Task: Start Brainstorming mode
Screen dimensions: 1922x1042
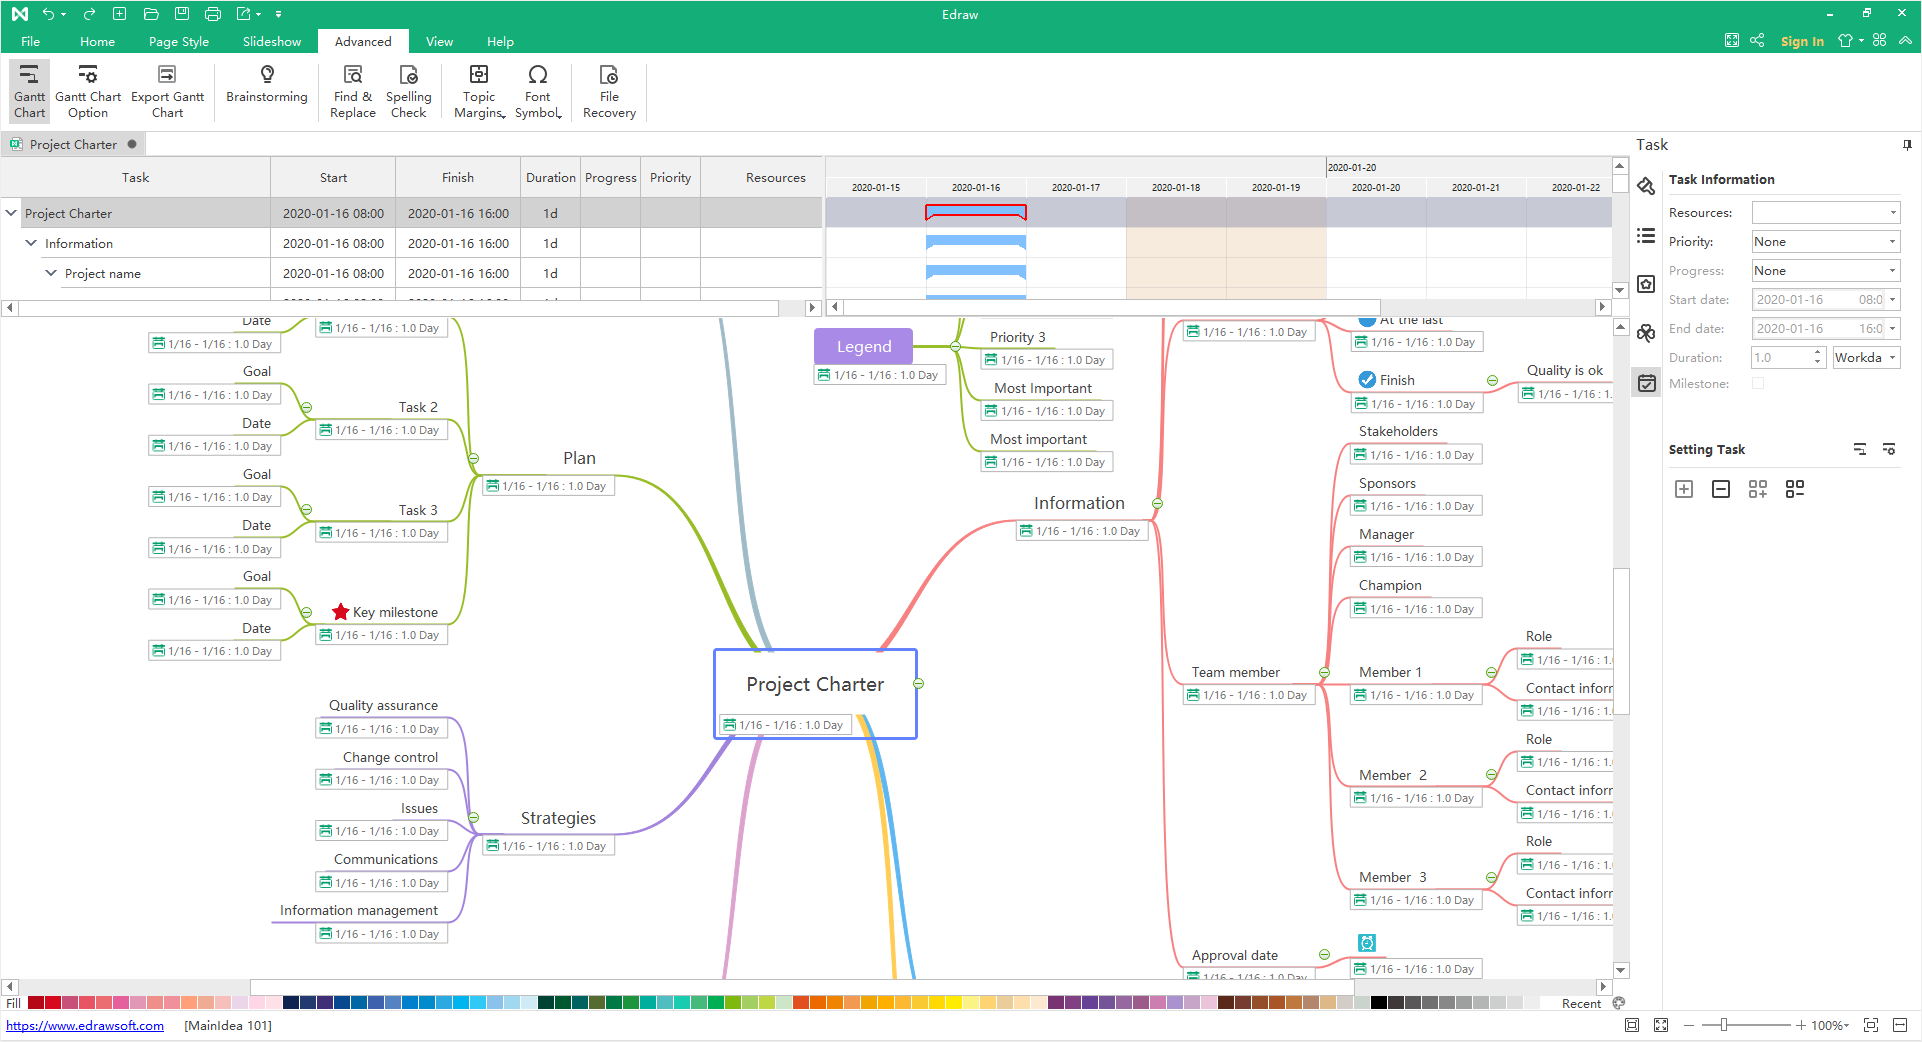Action: click(x=267, y=85)
